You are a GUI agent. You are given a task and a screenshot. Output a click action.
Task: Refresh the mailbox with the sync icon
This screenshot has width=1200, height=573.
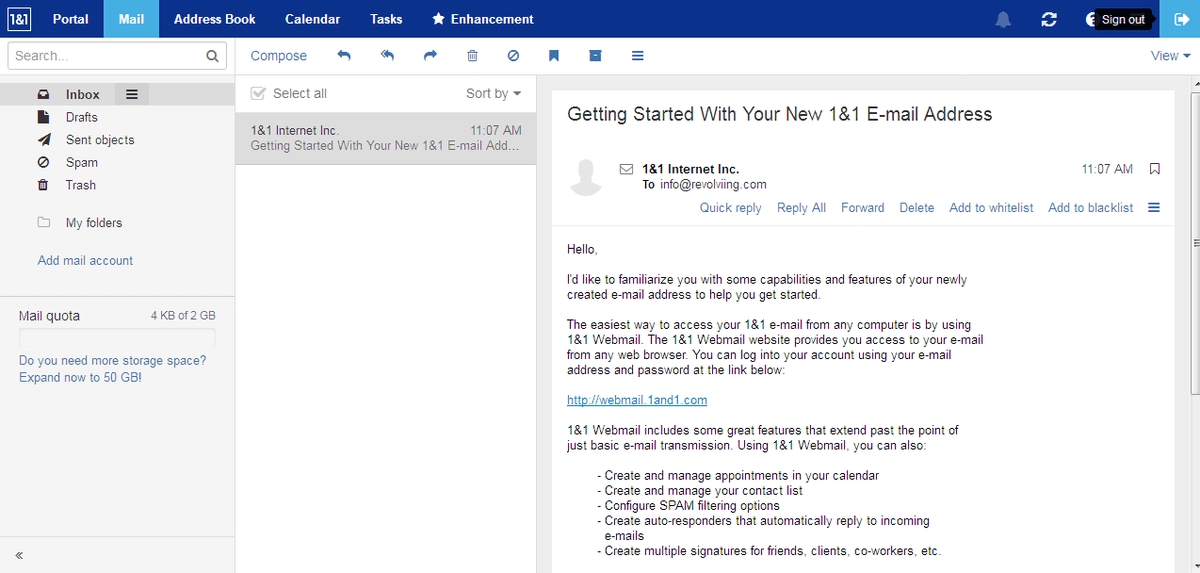pos(1049,19)
